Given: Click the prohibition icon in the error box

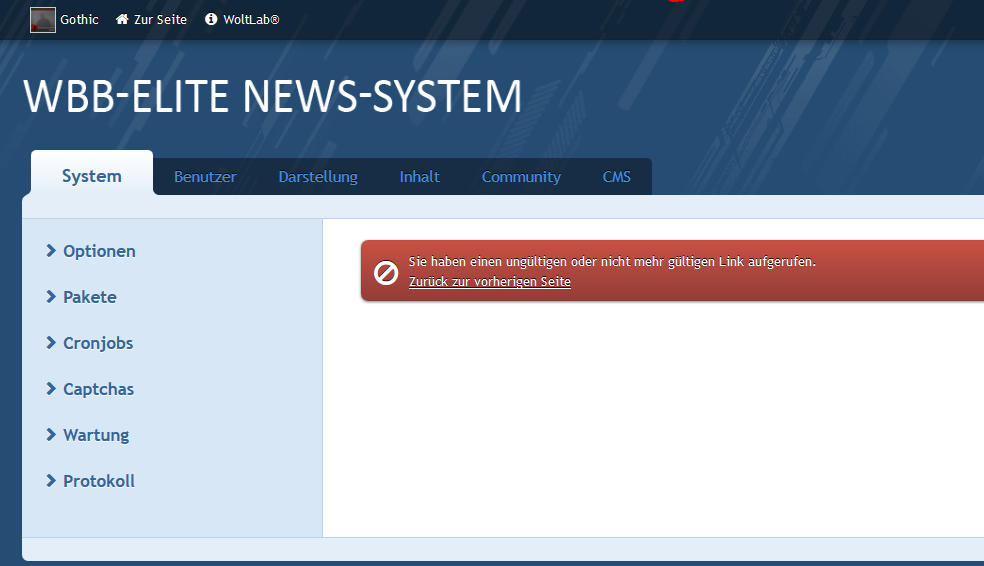Looking at the screenshot, I should coord(386,272).
